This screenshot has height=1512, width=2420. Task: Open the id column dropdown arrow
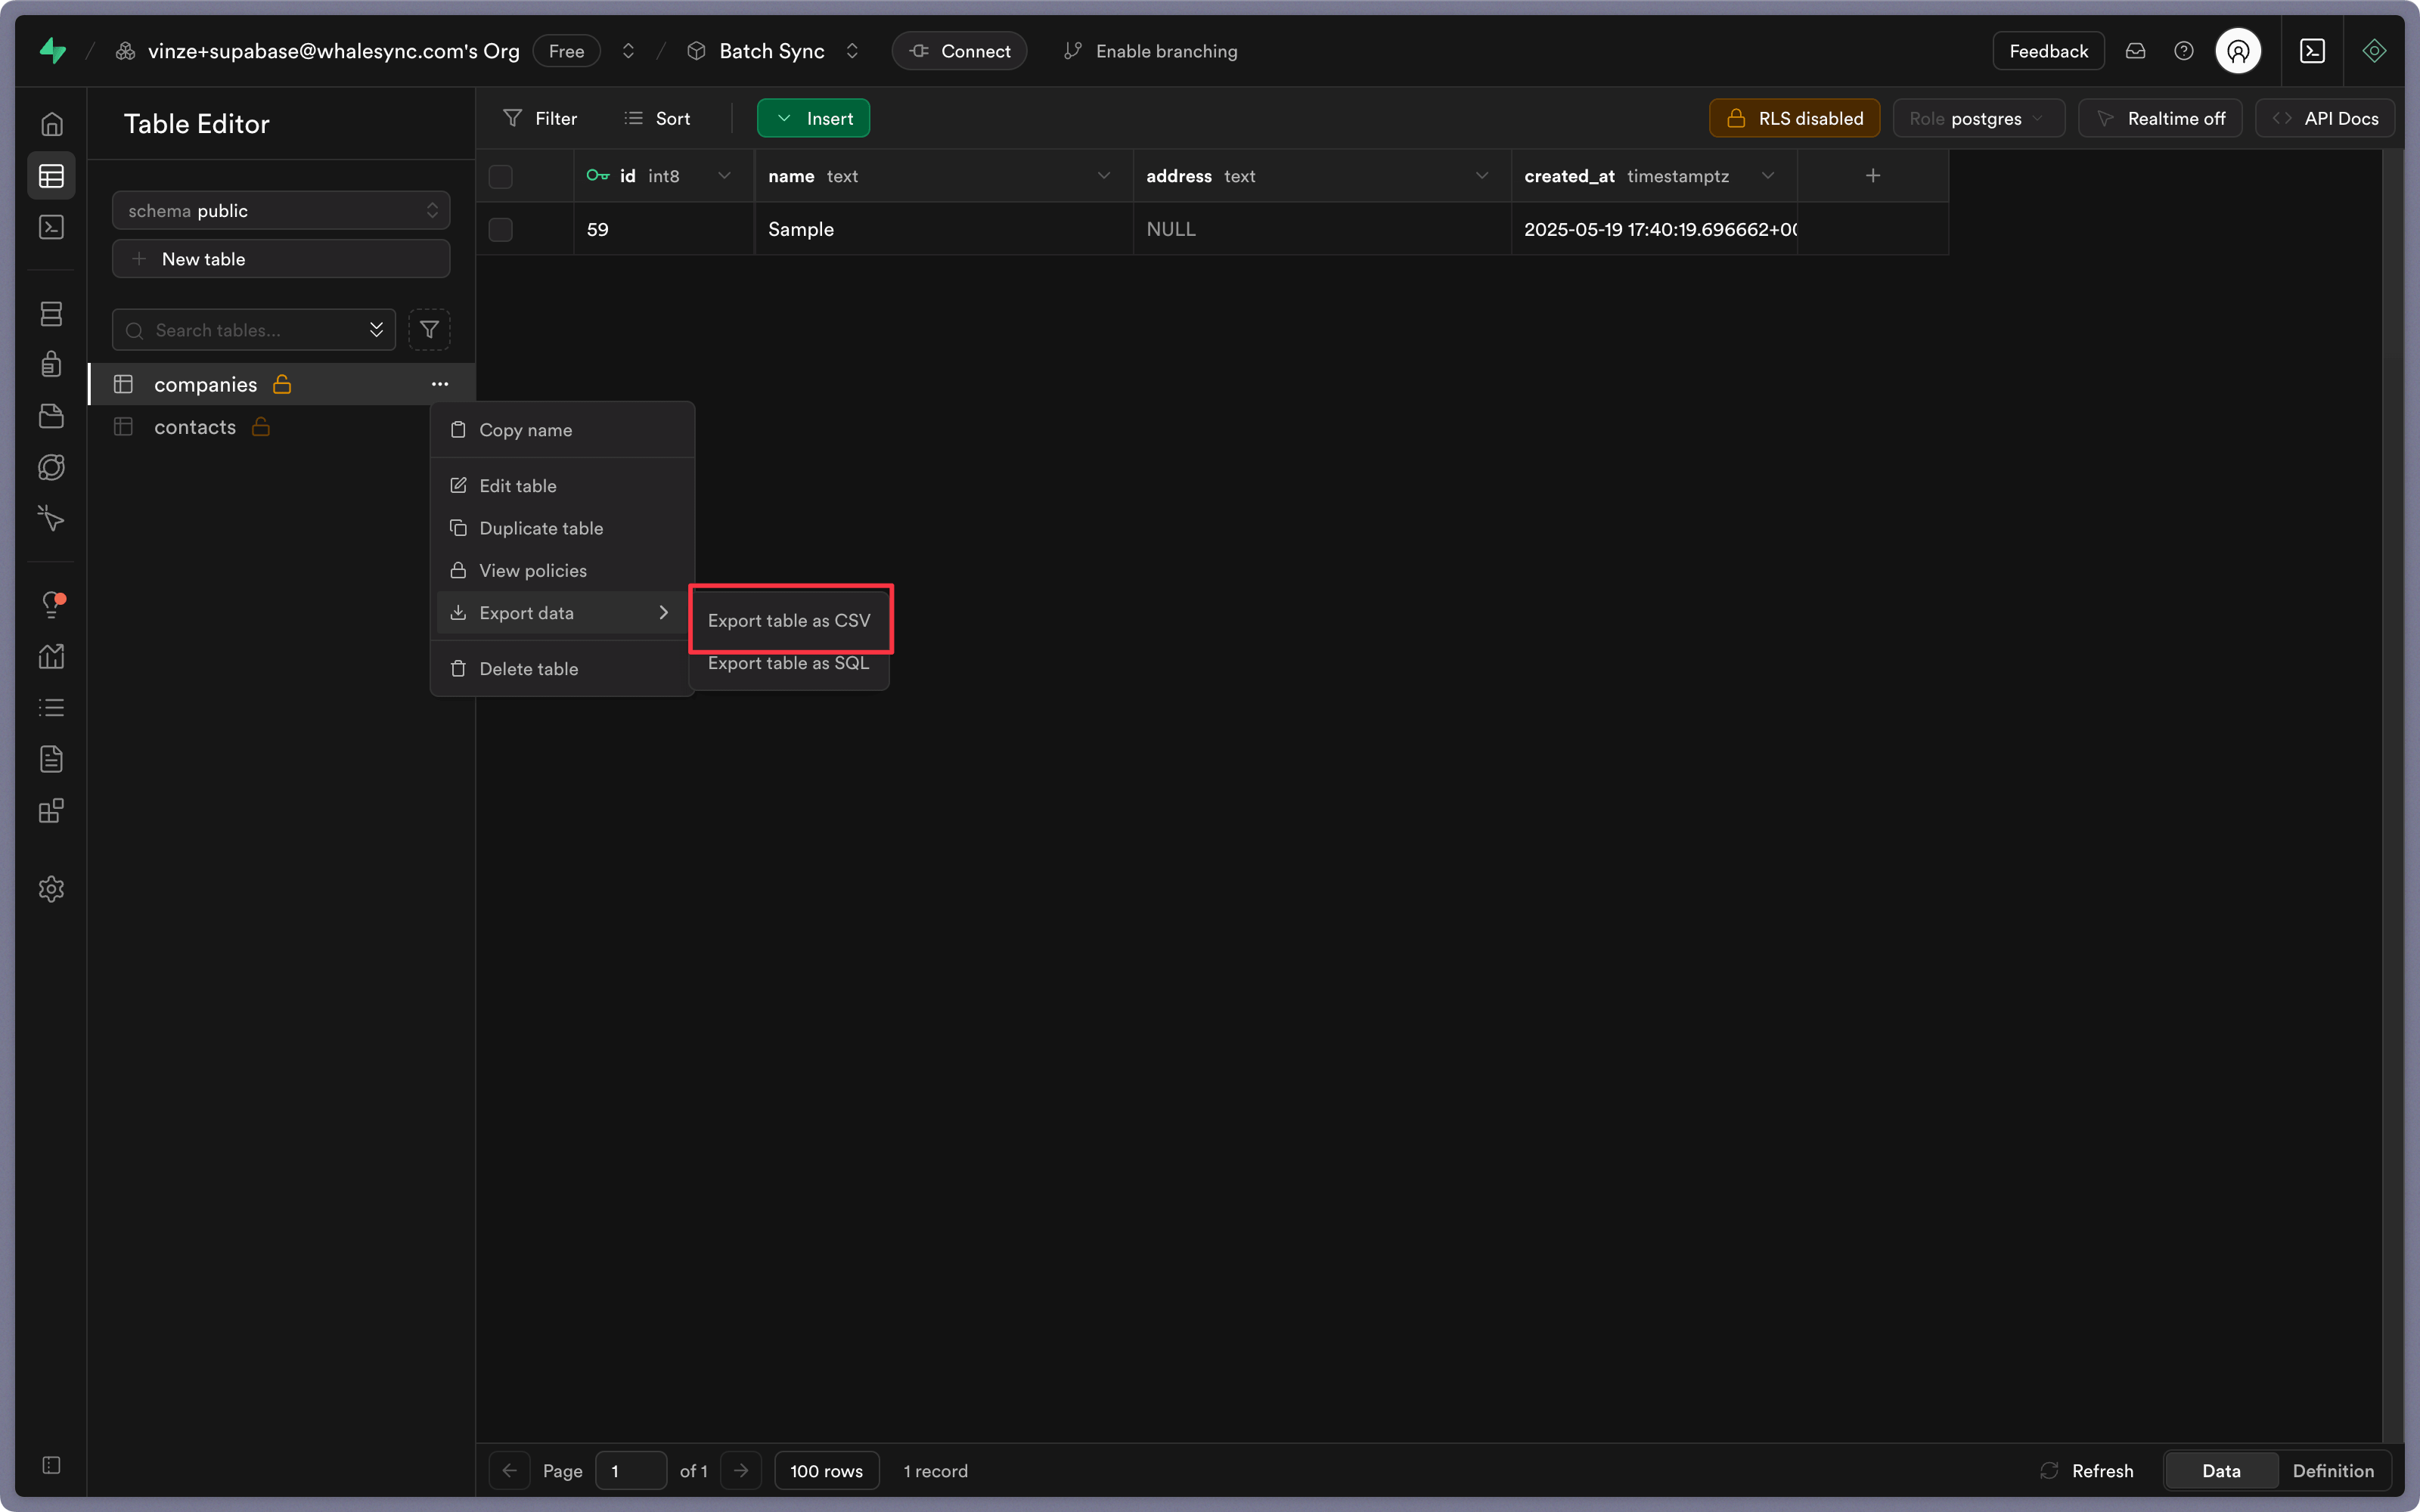tap(724, 176)
